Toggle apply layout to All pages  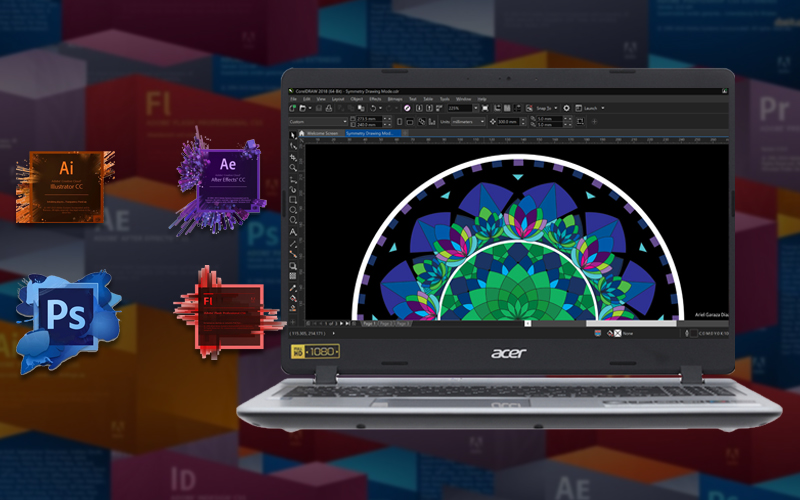(421, 121)
